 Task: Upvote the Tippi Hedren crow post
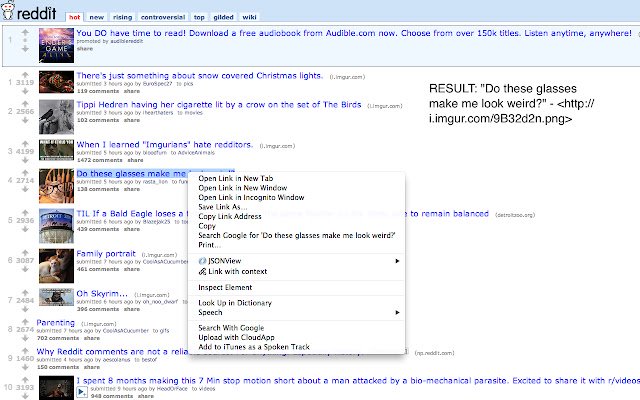[x=25, y=104]
